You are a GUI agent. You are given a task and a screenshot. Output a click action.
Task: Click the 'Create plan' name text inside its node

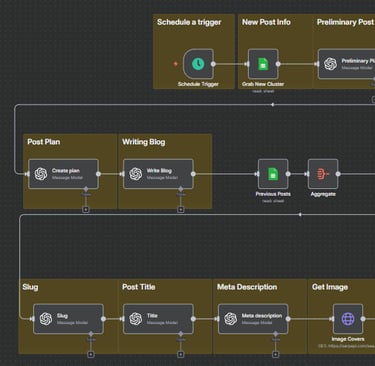tap(66, 171)
